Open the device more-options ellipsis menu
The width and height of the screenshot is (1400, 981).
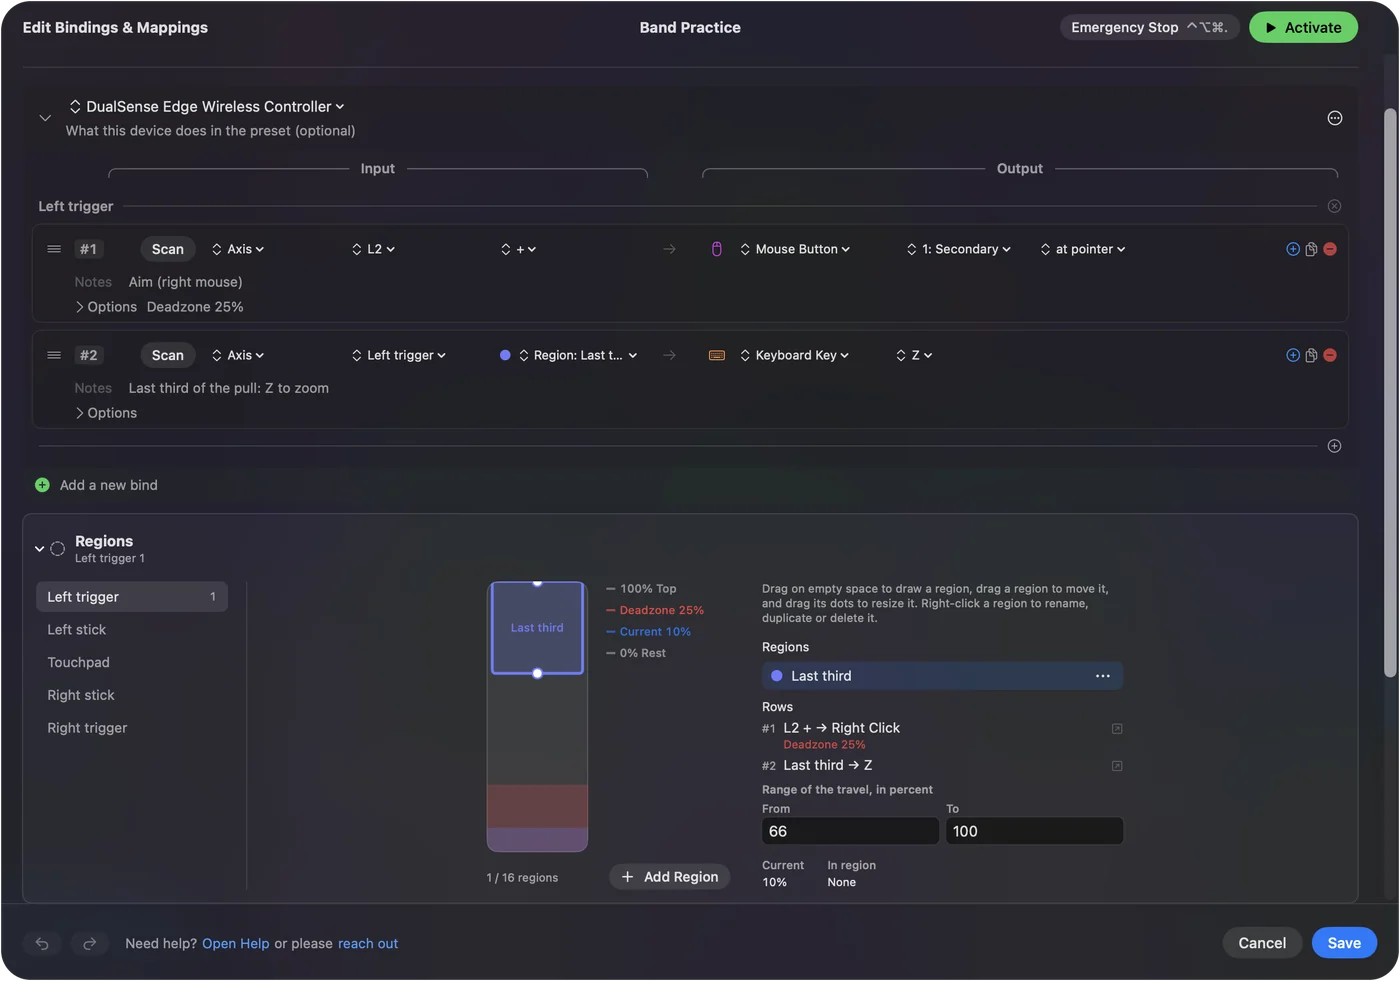[x=1334, y=118]
